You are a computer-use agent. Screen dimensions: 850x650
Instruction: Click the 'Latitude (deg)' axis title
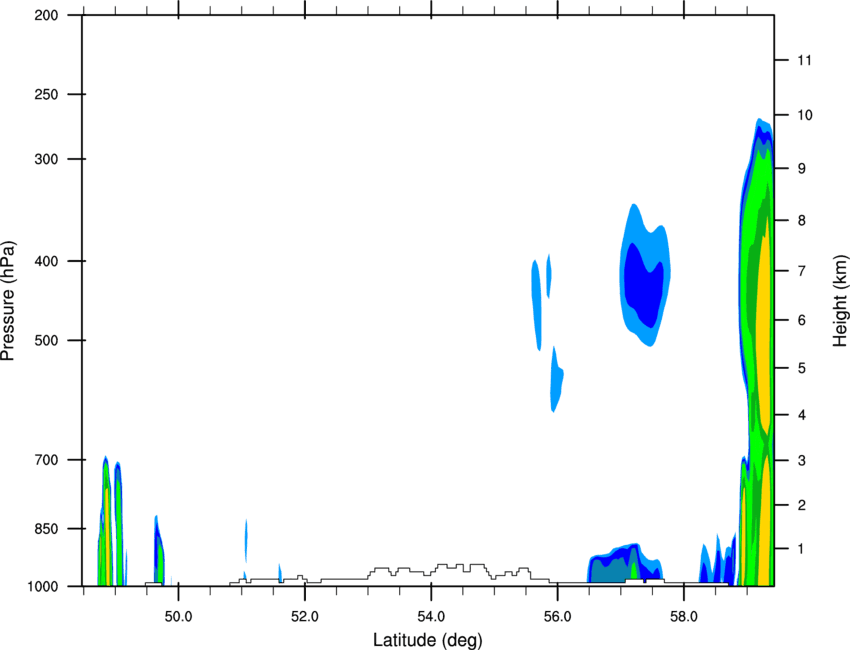coord(428,640)
